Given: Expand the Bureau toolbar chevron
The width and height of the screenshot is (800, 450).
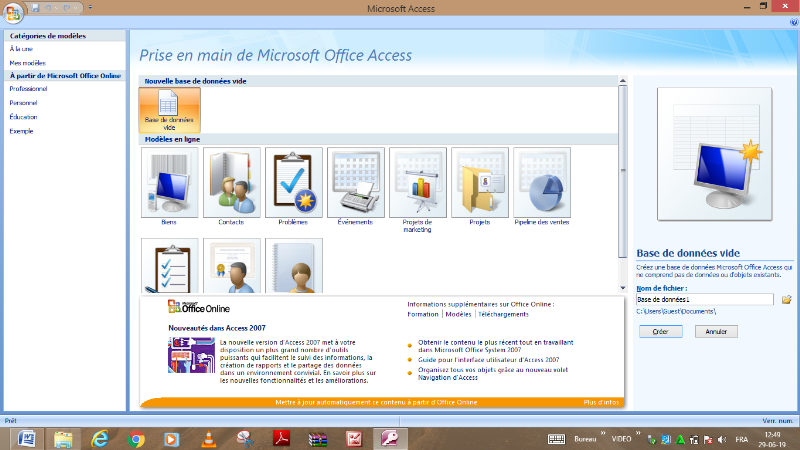Looking at the screenshot, I should click(603, 434).
